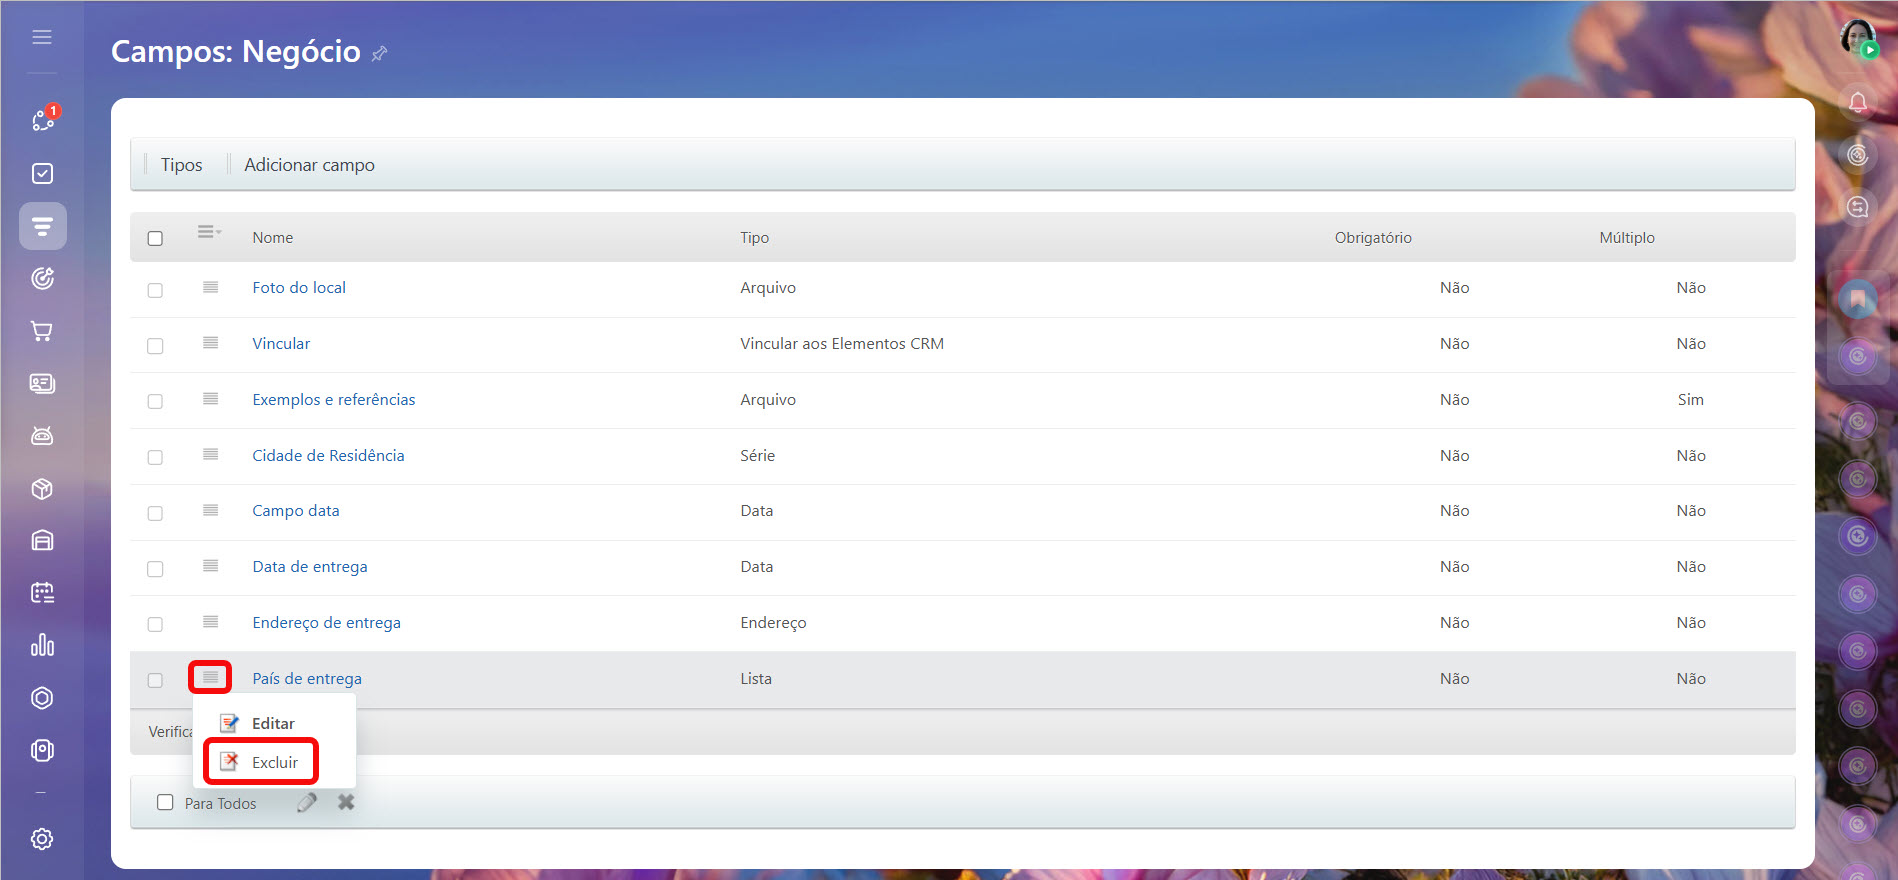Click the delete X icon in footer
1898x880 pixels.
pyautogui.click(x=346, y=802)
